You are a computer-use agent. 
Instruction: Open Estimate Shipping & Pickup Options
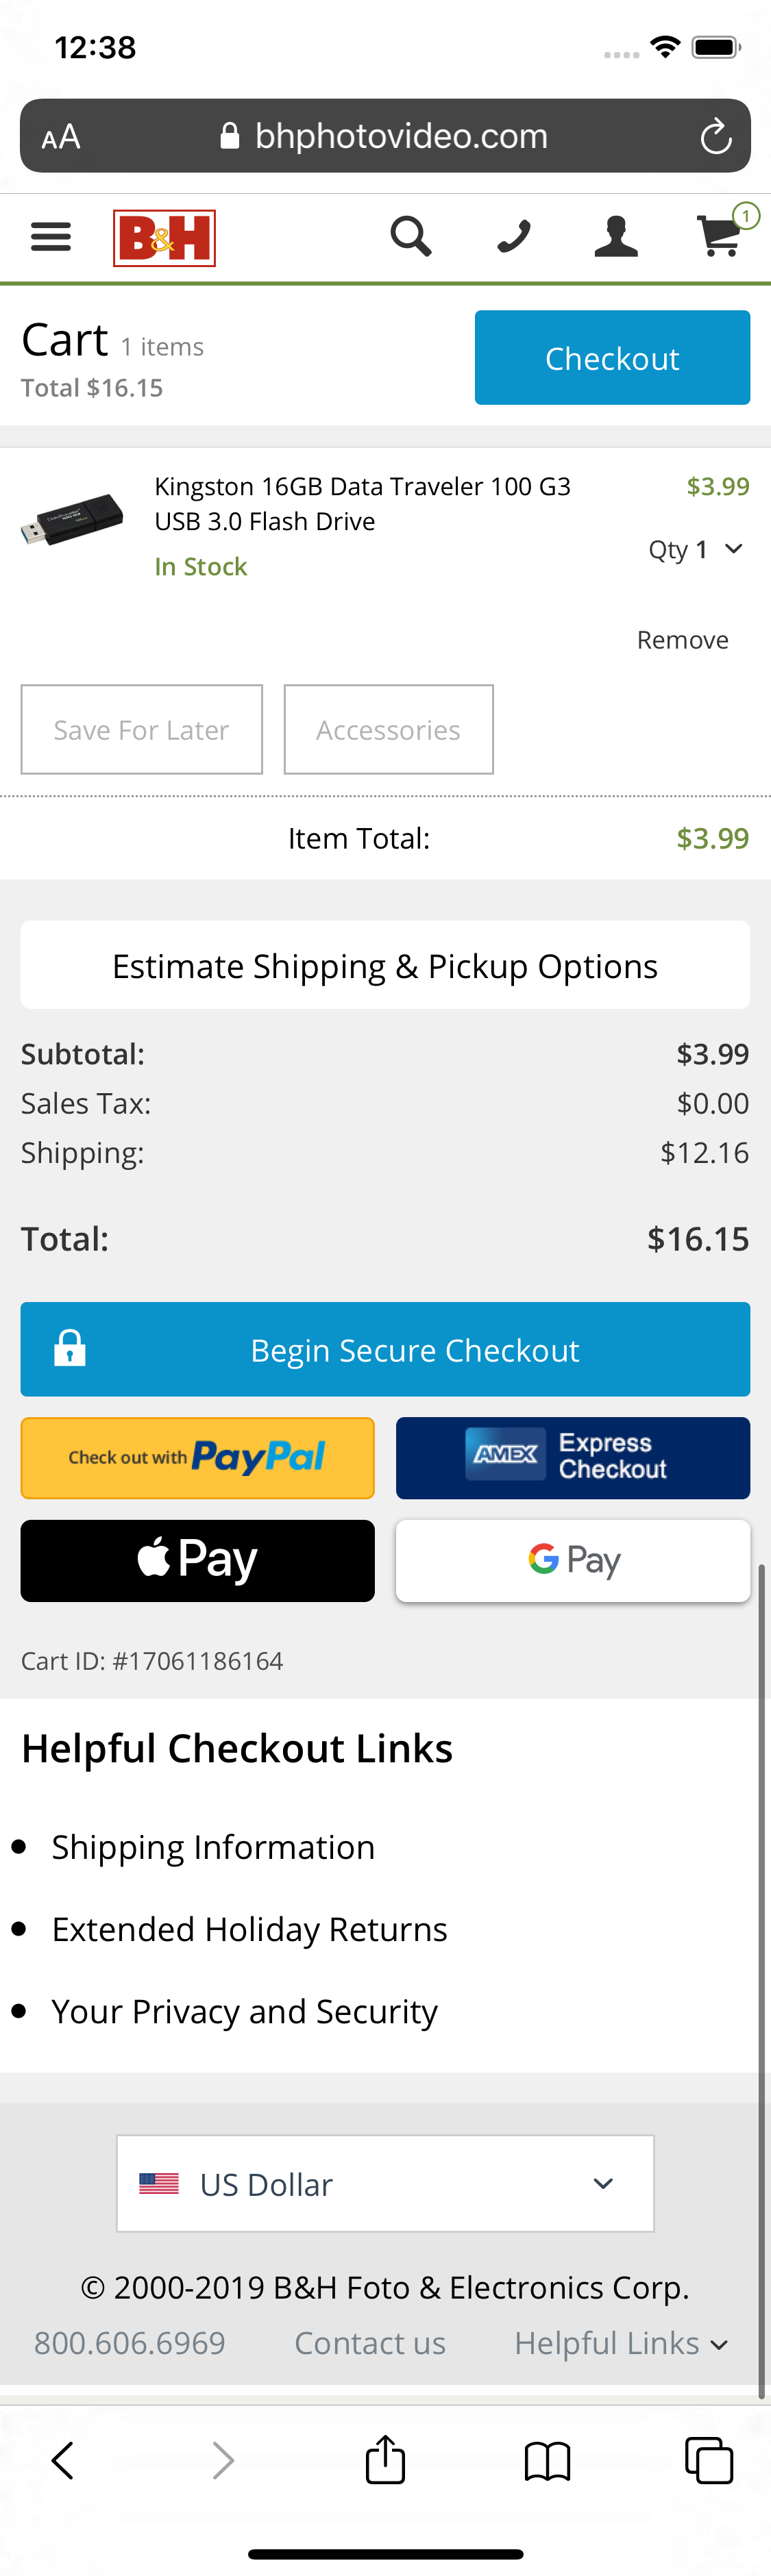coord(385,965)
